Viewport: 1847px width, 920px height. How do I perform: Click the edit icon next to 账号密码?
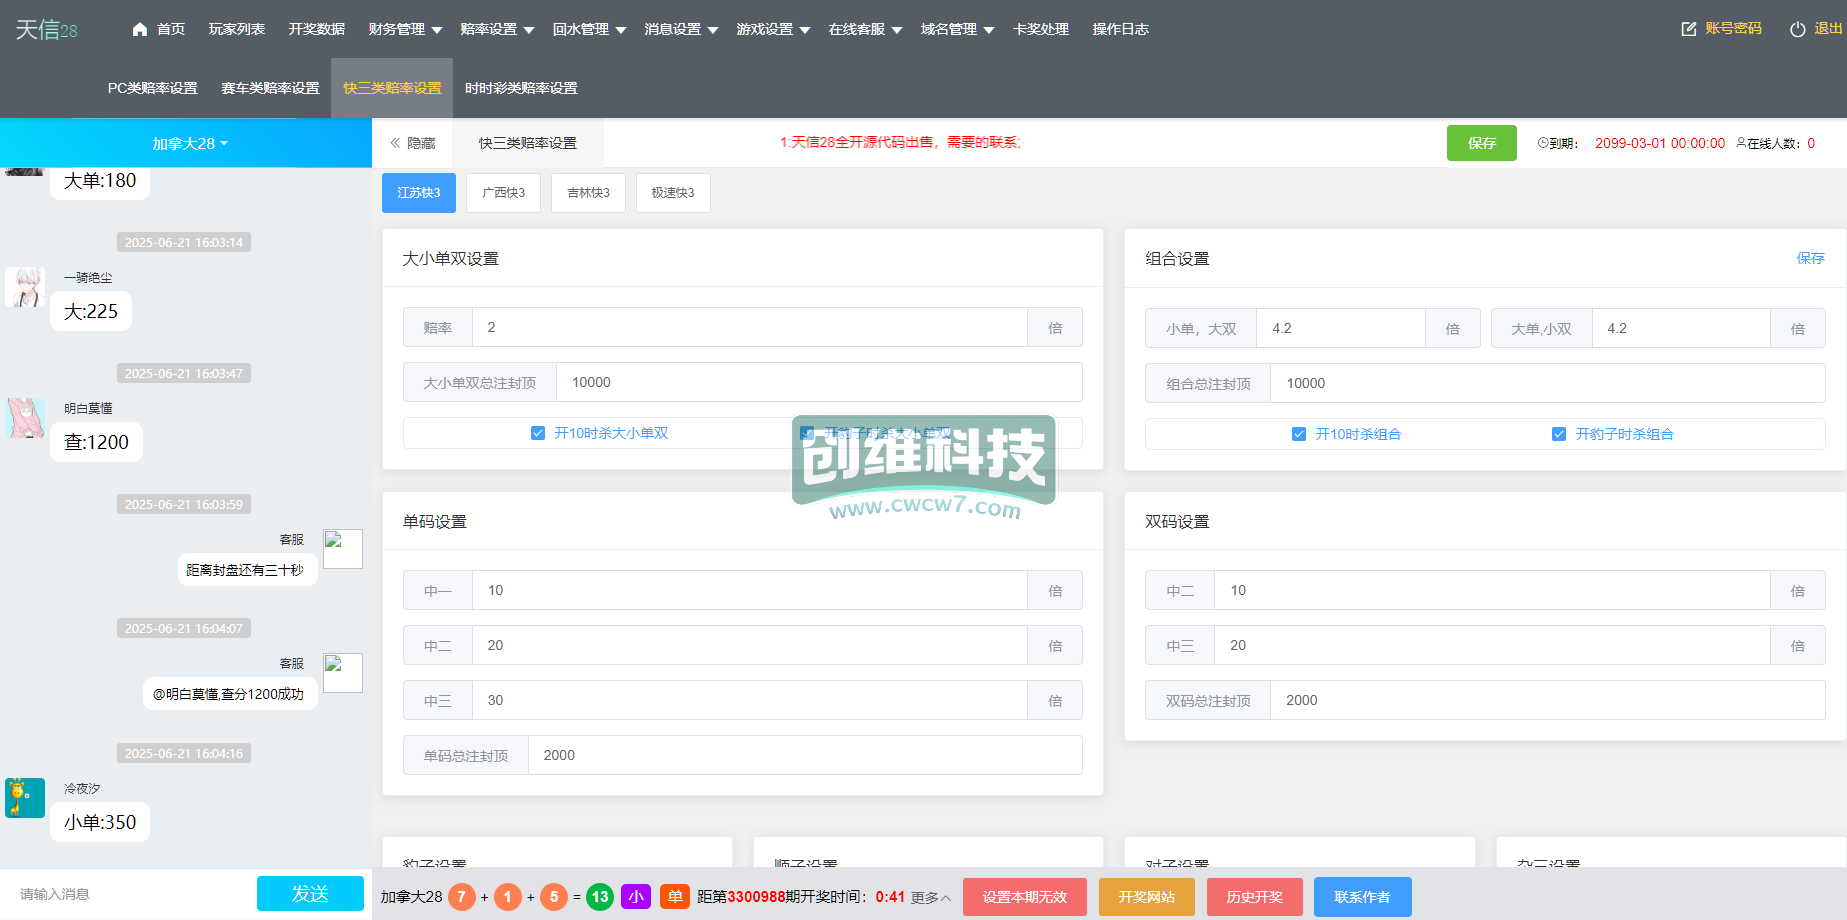(x=1689, y=29)
